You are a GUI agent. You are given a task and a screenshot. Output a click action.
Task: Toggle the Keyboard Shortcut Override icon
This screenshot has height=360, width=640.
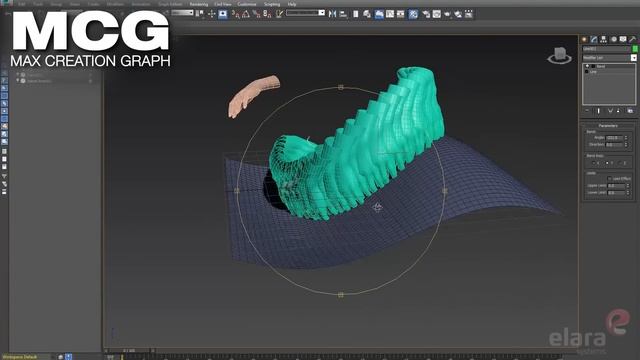(x=222, y=14)
